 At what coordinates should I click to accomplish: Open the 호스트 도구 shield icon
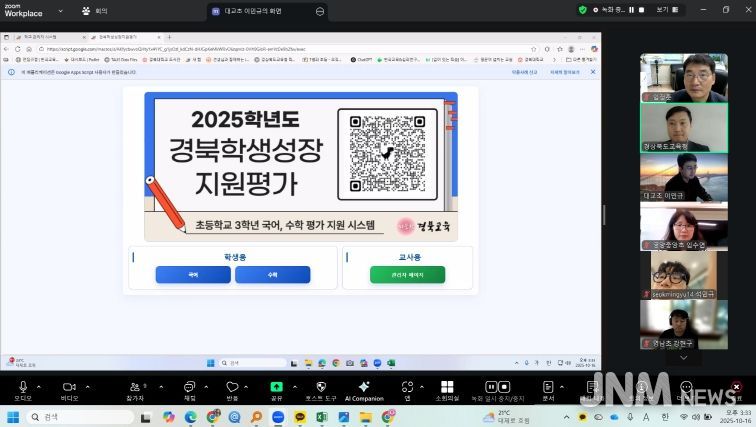321,386
